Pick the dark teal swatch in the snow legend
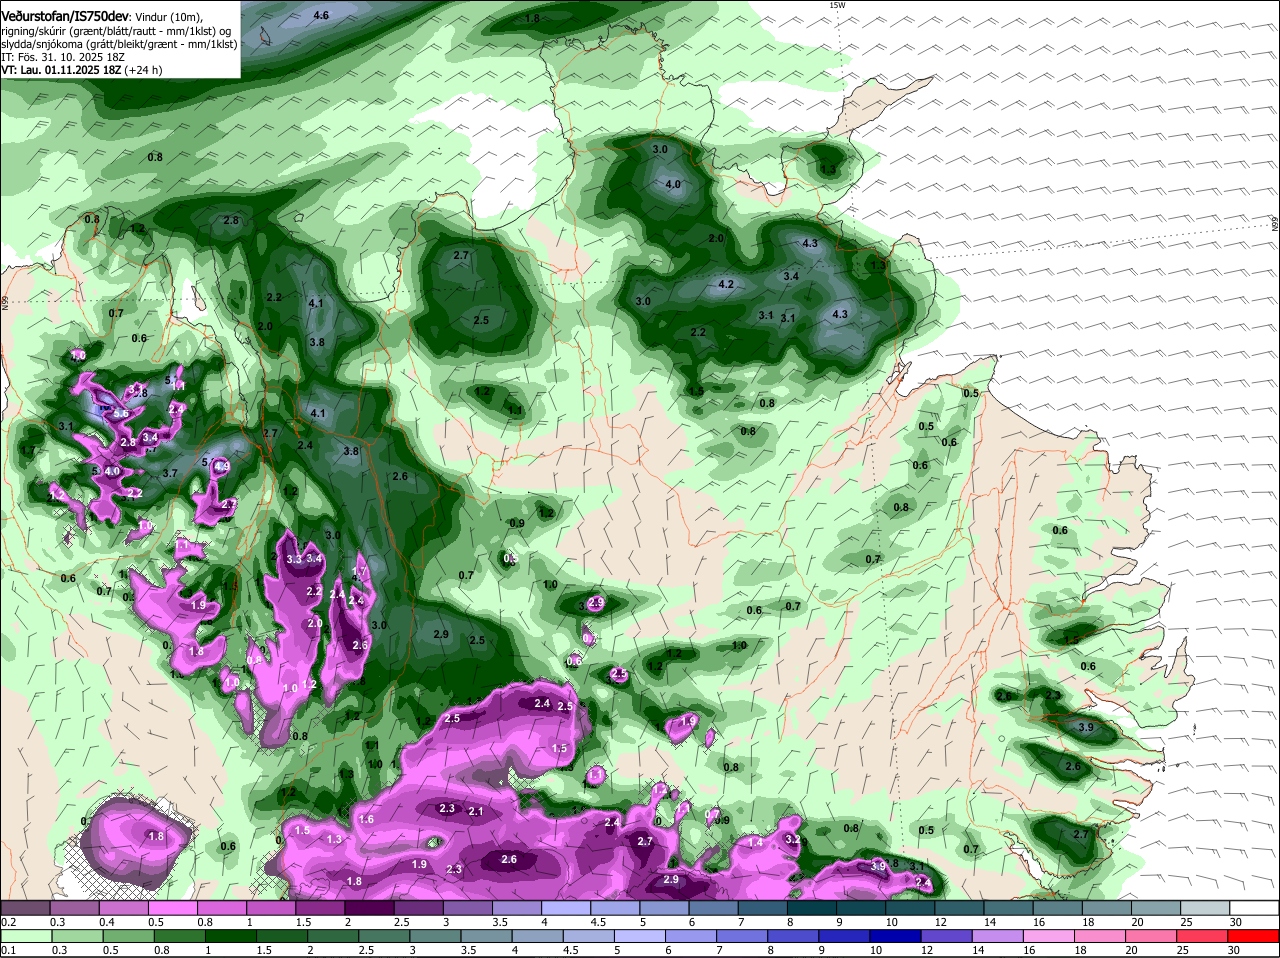 (x=812, y=908)
